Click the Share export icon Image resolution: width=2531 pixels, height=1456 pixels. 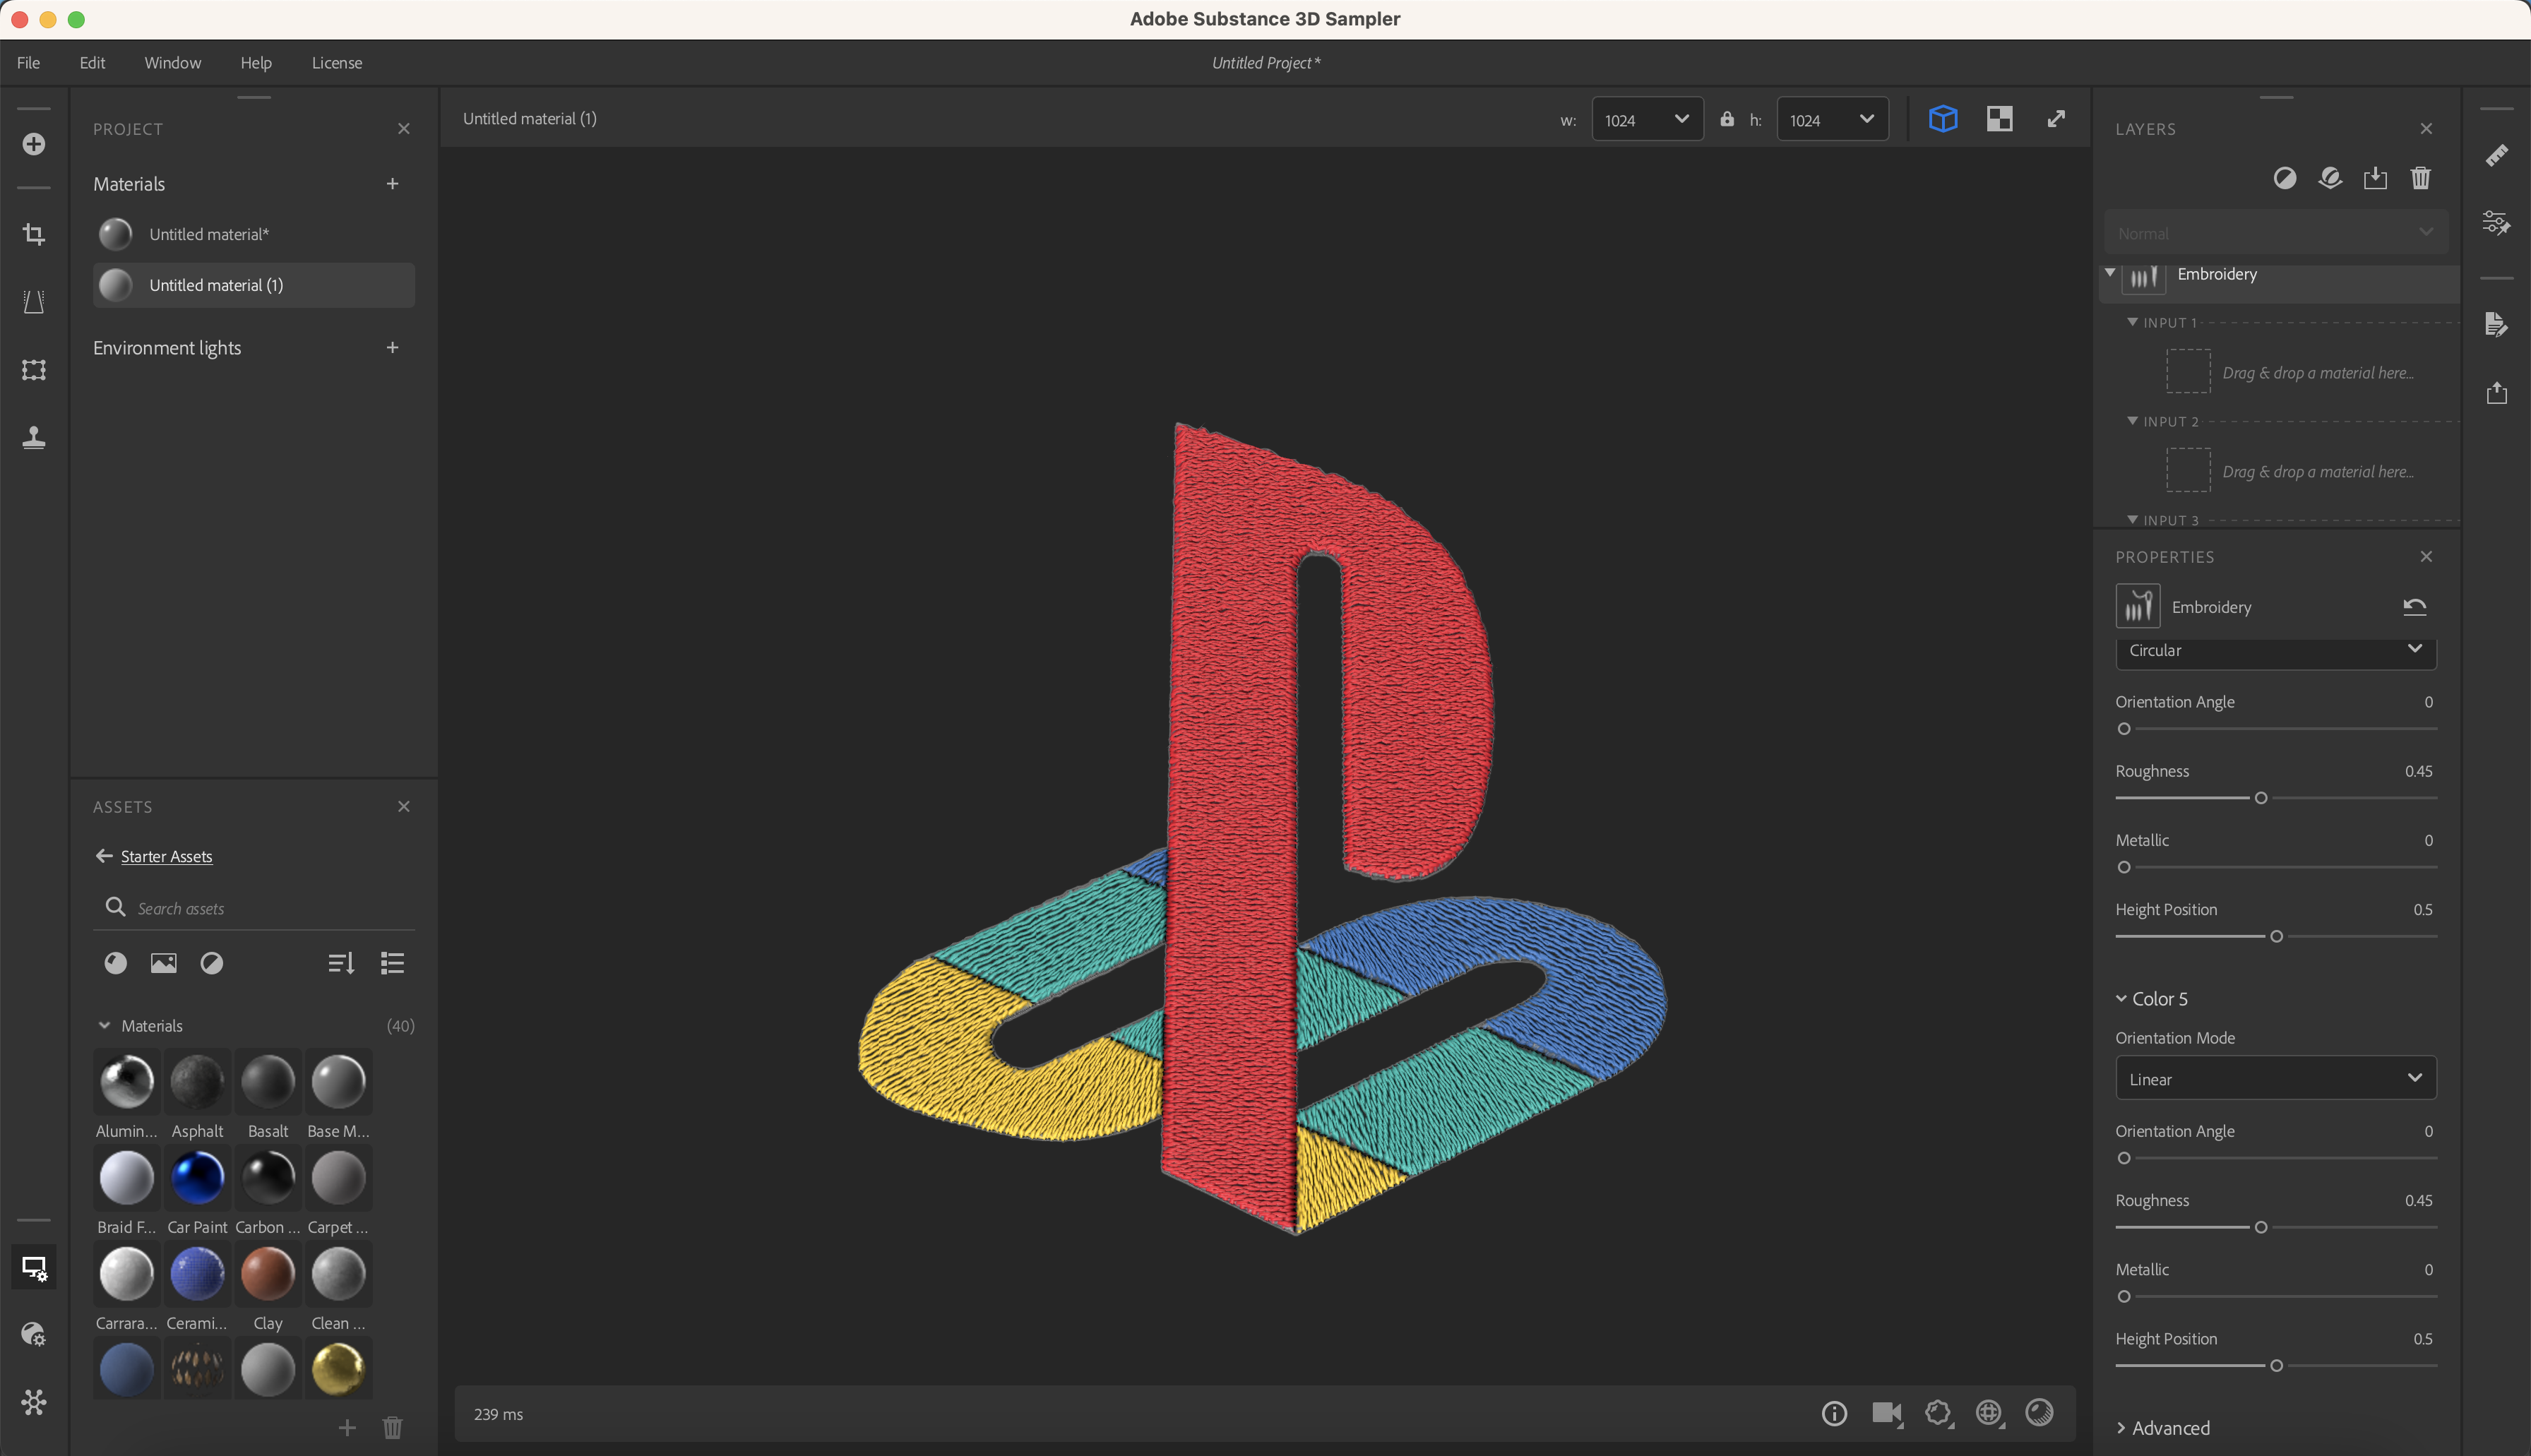tap(2496, 392)
